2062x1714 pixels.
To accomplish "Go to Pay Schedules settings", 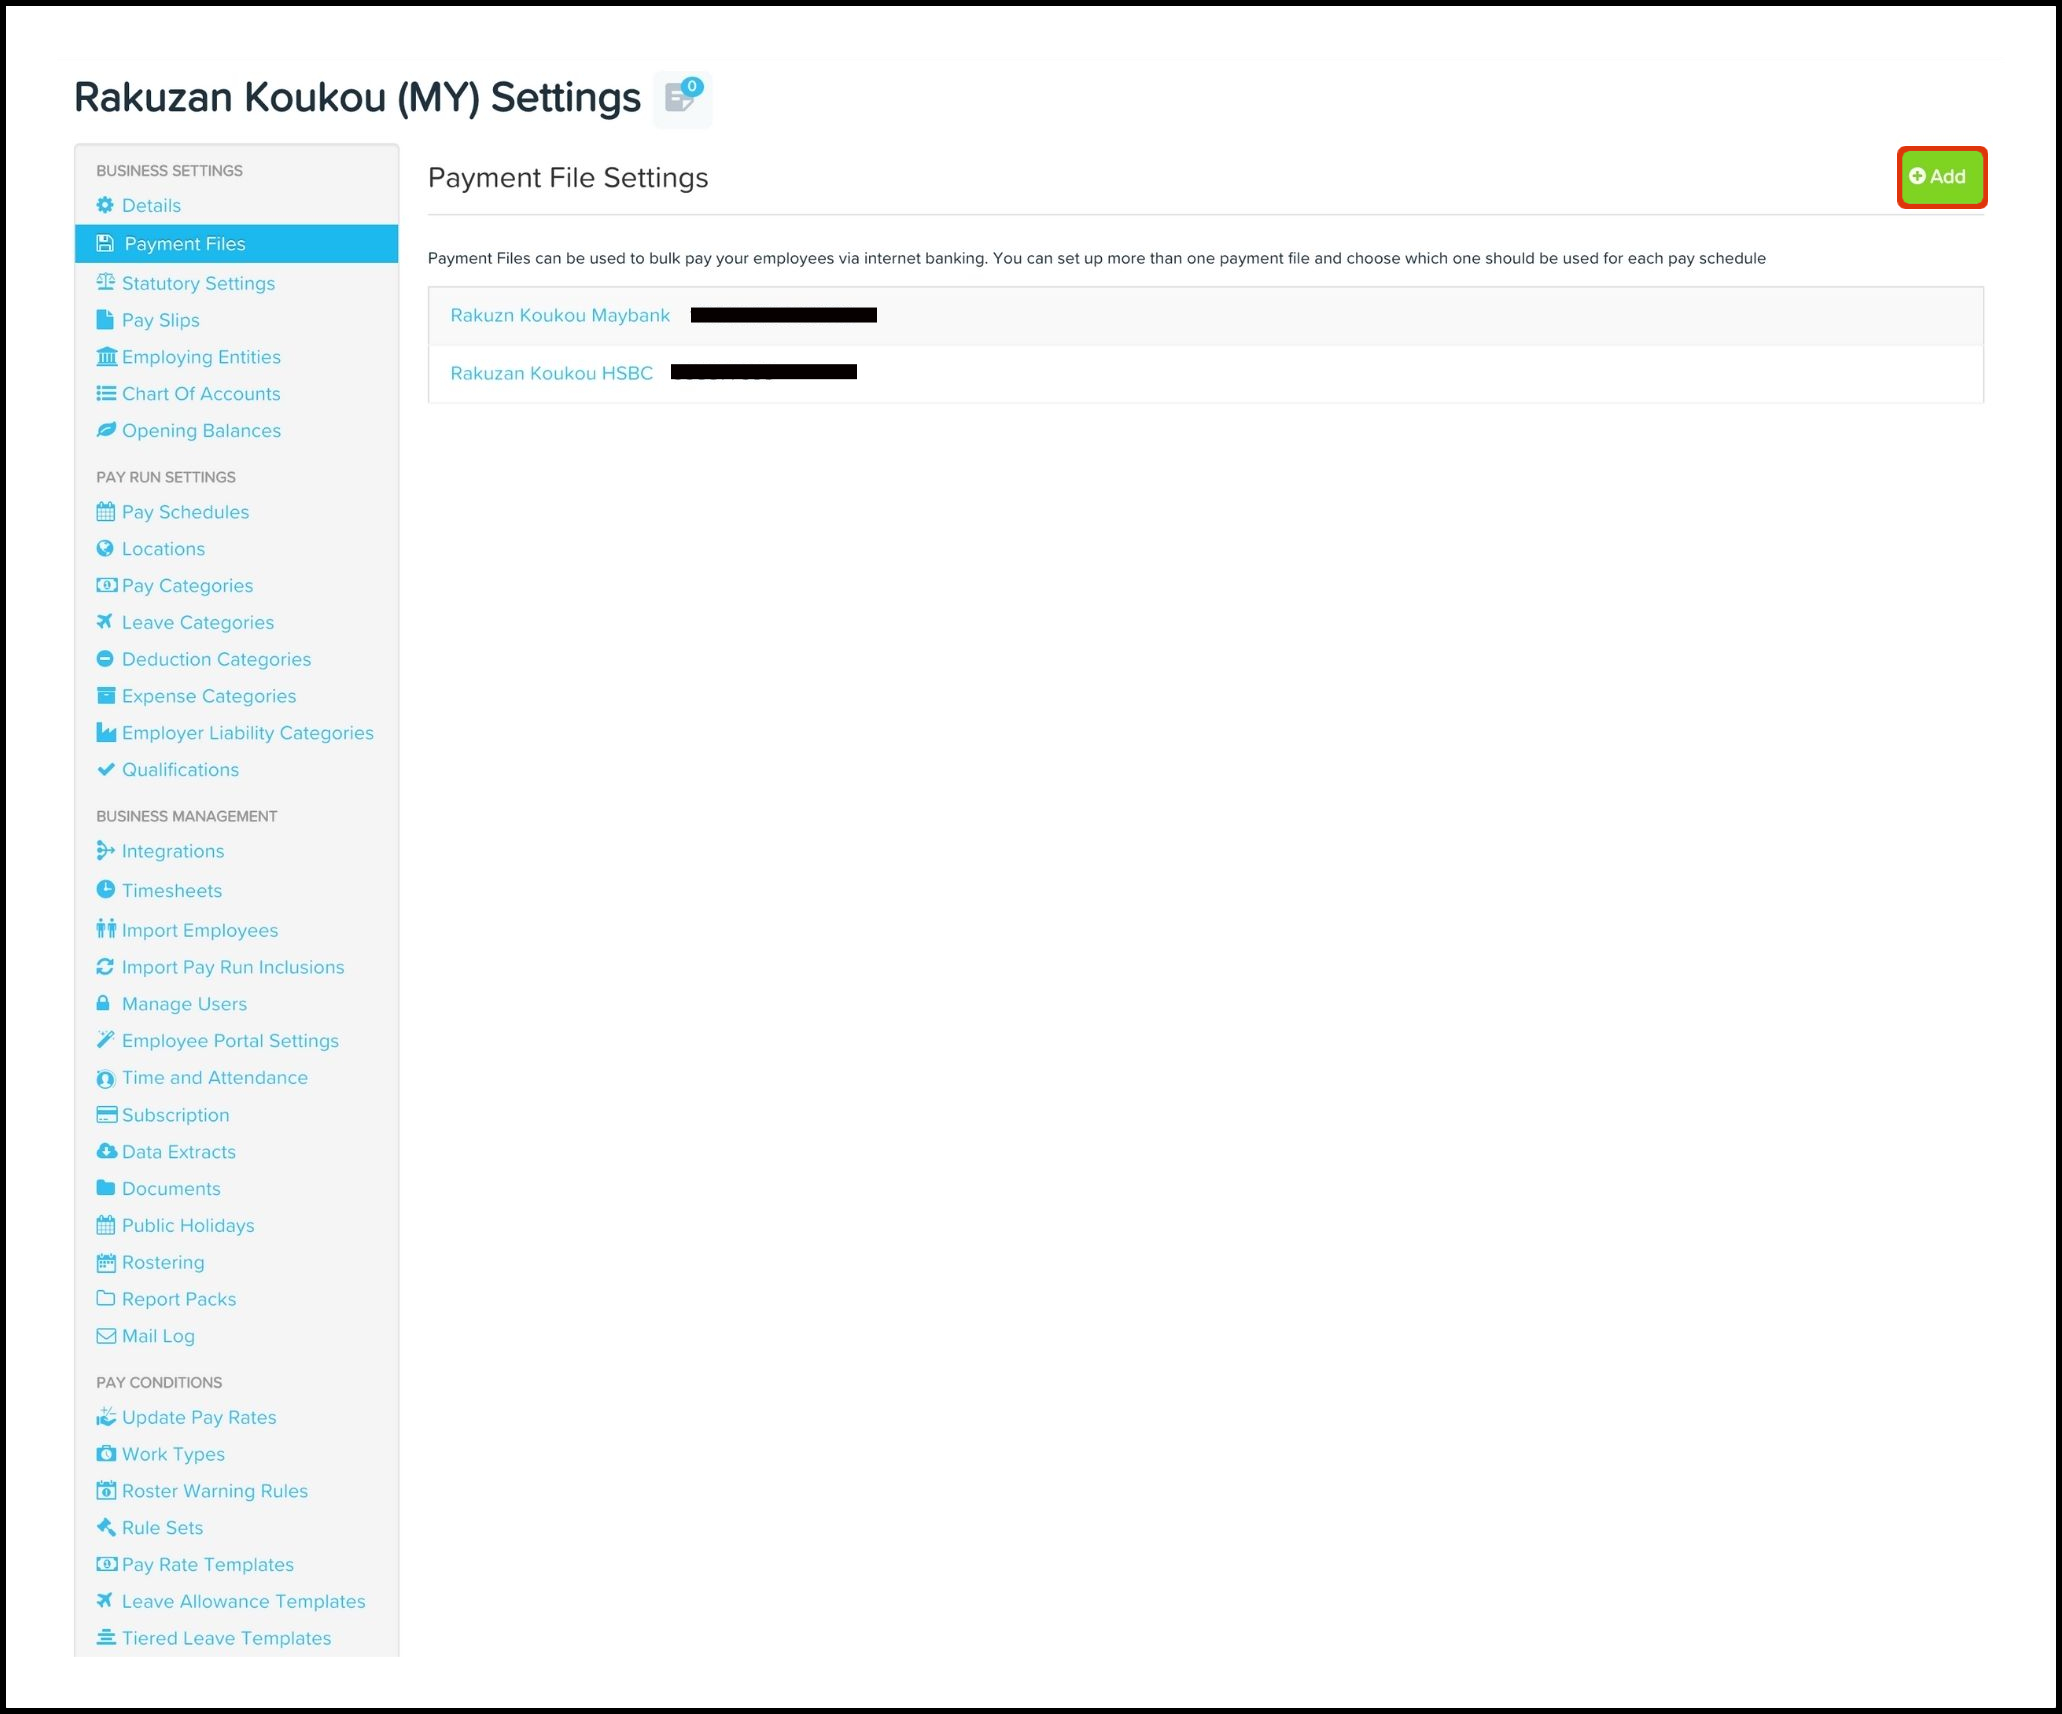I will coord(185,512).
